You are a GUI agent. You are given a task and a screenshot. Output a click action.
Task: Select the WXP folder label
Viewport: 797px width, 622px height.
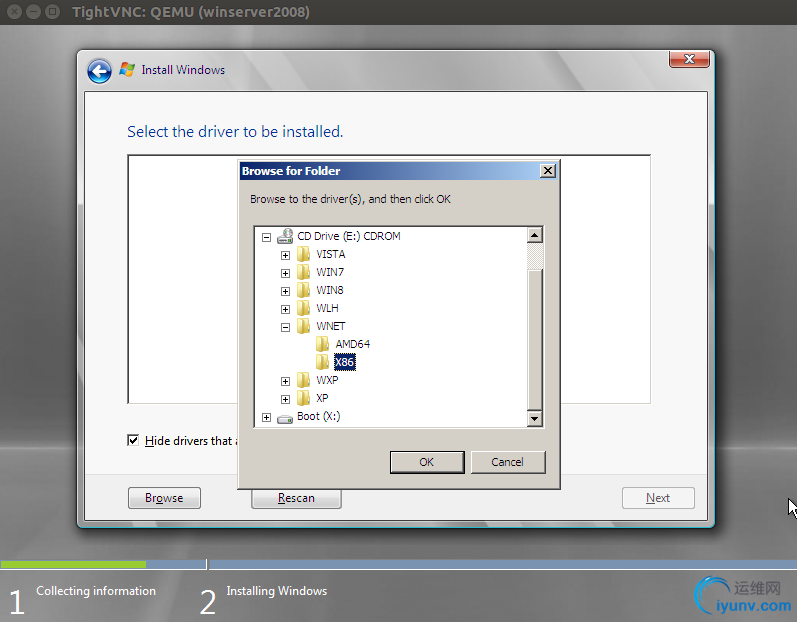click(327, 380)
